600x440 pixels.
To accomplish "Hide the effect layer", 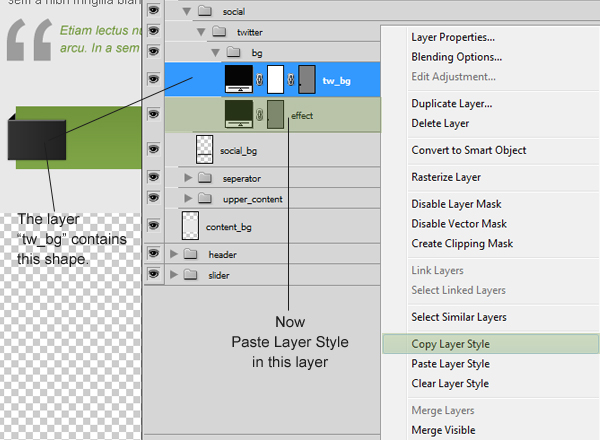I will click(153, 114).
